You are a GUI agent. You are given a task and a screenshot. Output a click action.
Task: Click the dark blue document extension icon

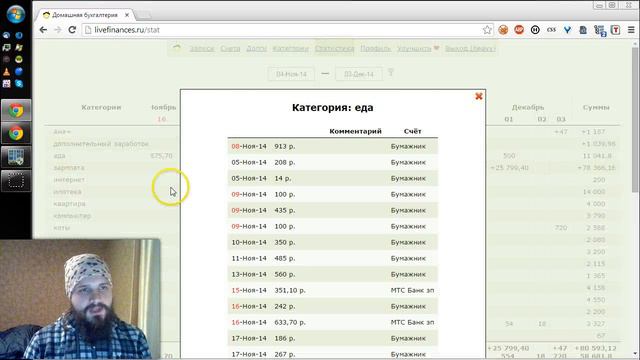(x=583, y=30)
